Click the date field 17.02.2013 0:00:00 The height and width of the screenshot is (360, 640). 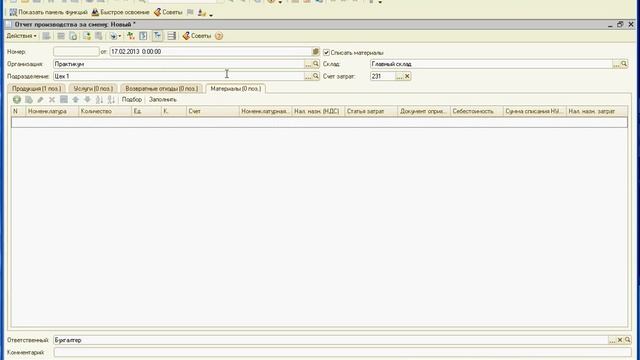[x=211, y=52]
